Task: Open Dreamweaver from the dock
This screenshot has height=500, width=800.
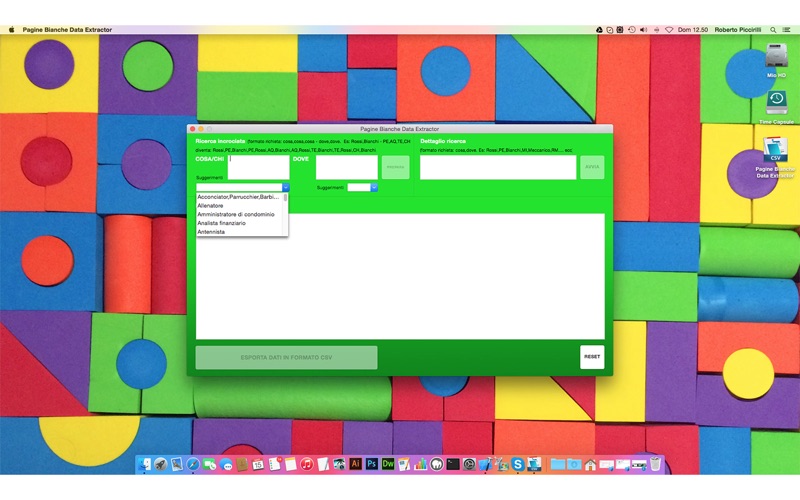Action: pyautogui.click(x=388, y=464)
